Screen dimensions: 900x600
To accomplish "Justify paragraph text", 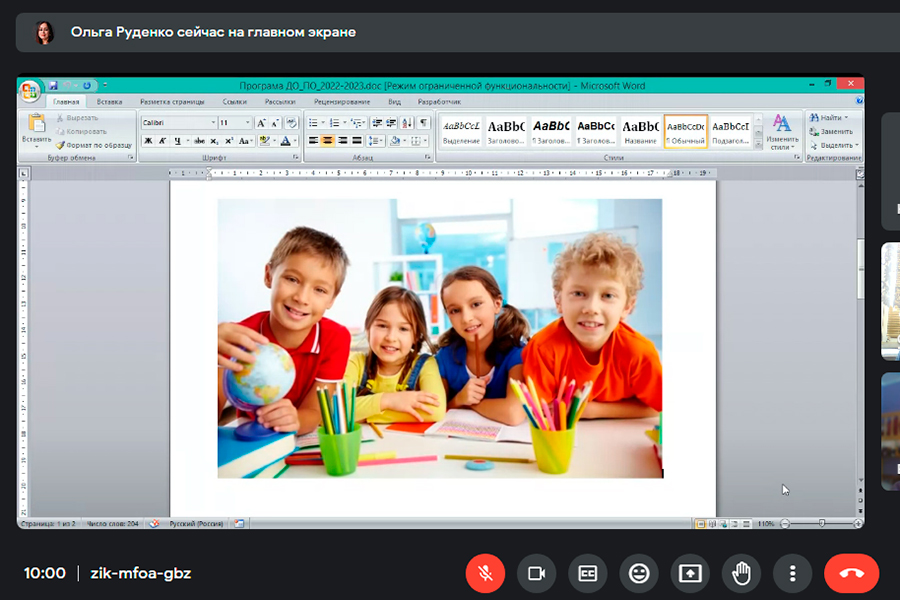I will [x=356, y=141].
